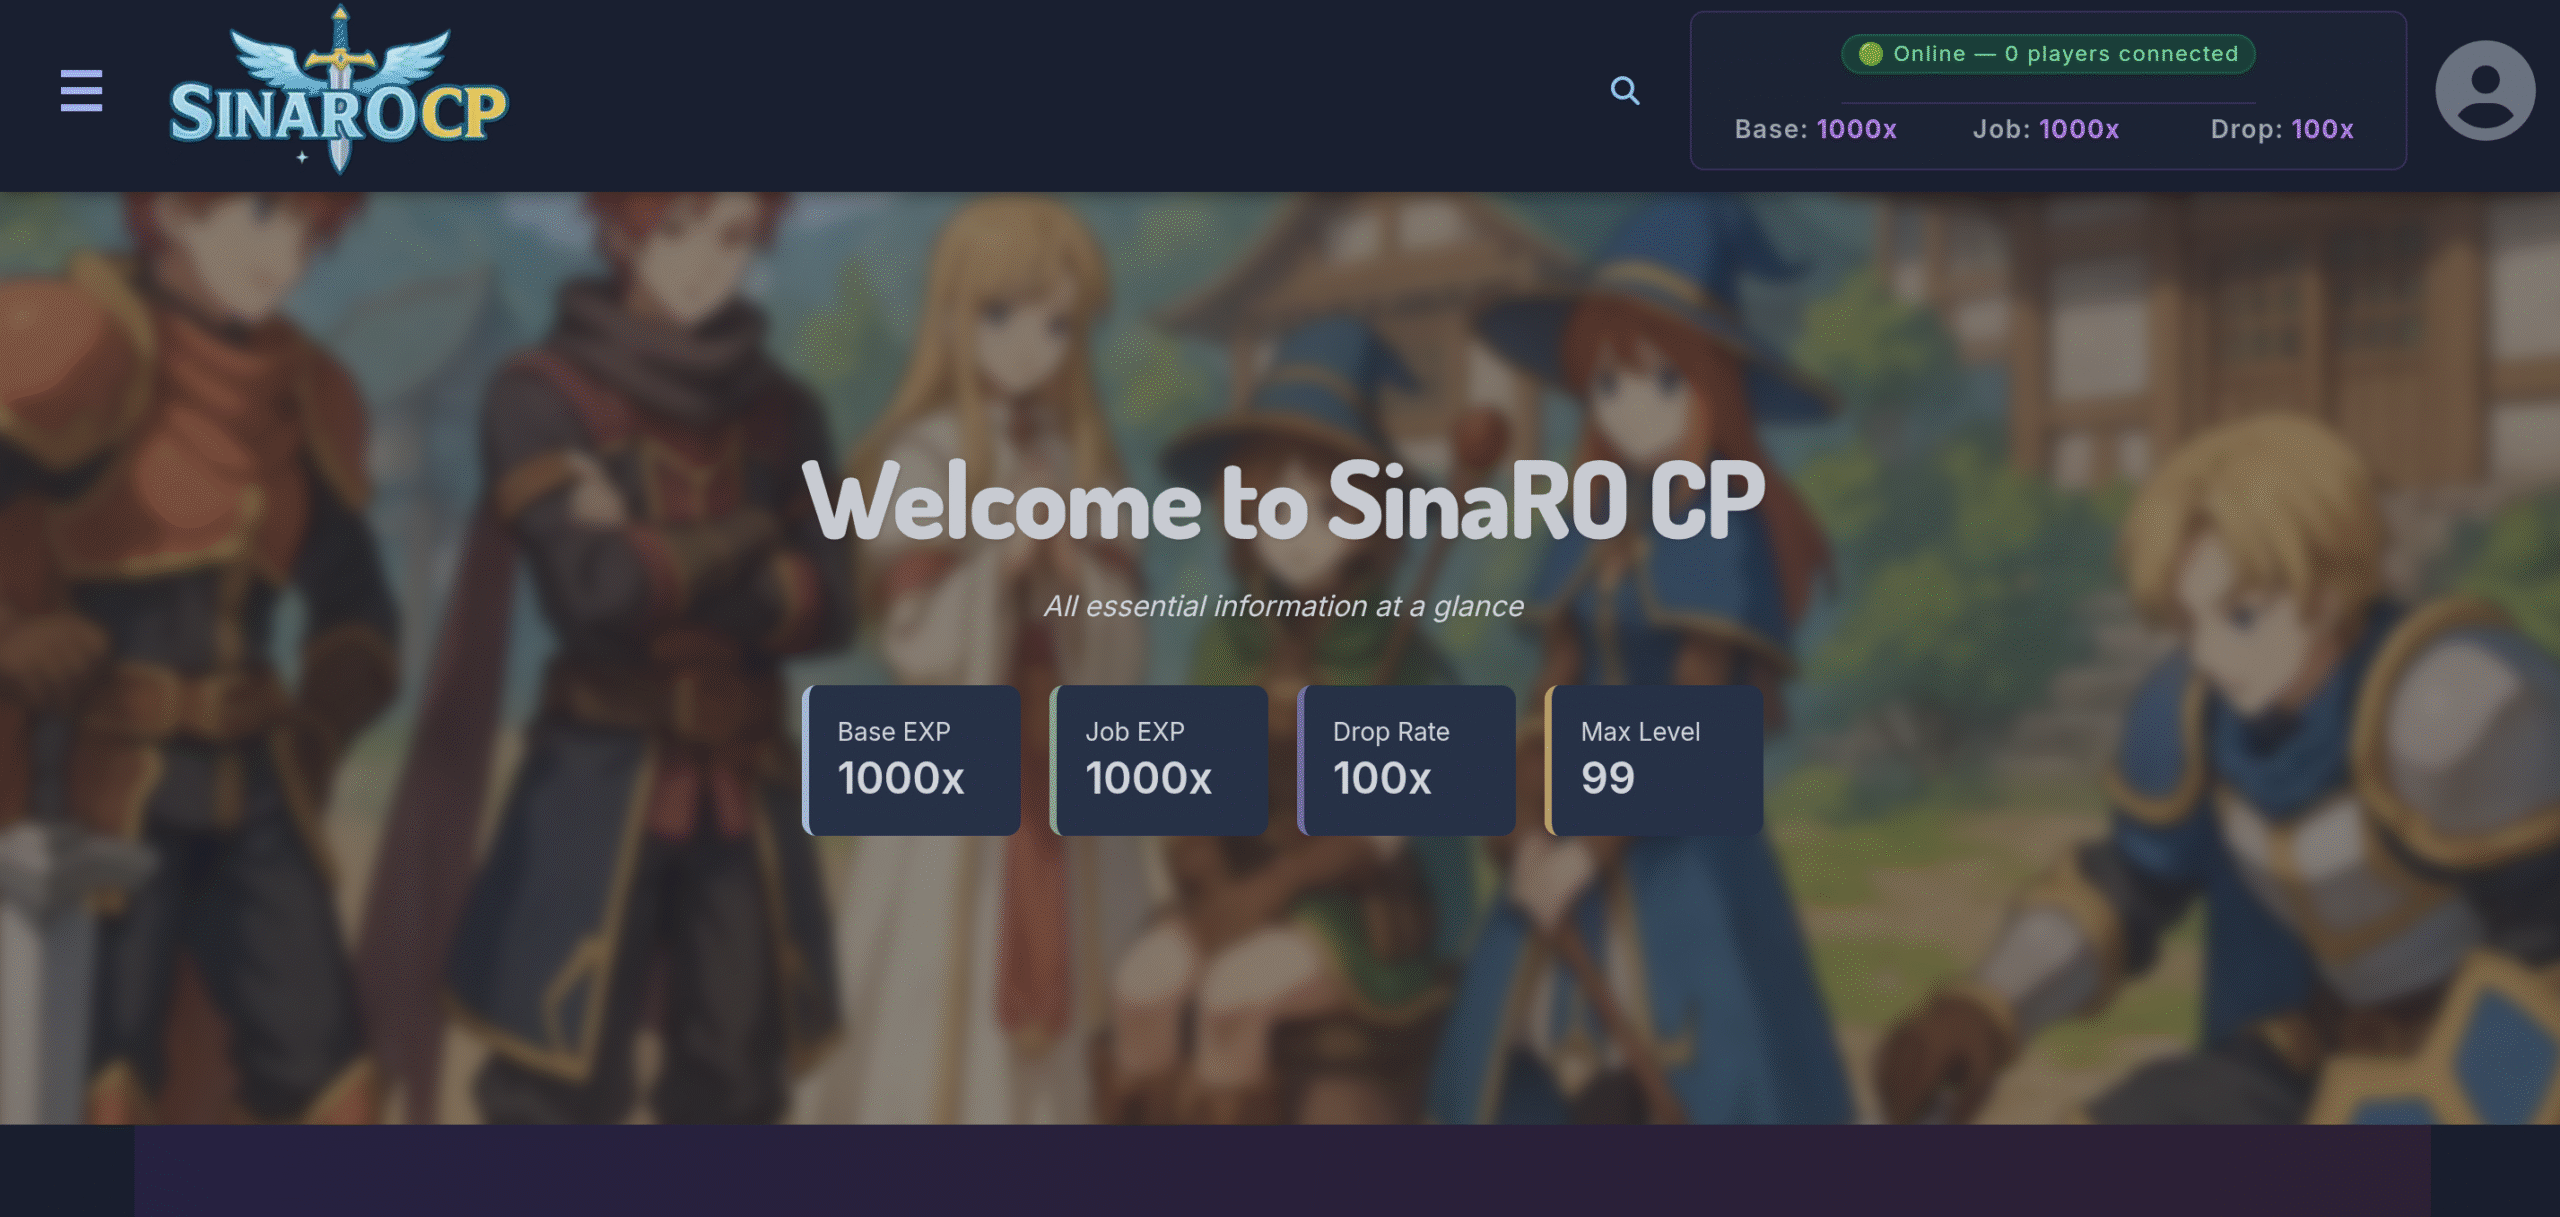
Task: Open the search magnifier icon
Action: (1625, 91)
